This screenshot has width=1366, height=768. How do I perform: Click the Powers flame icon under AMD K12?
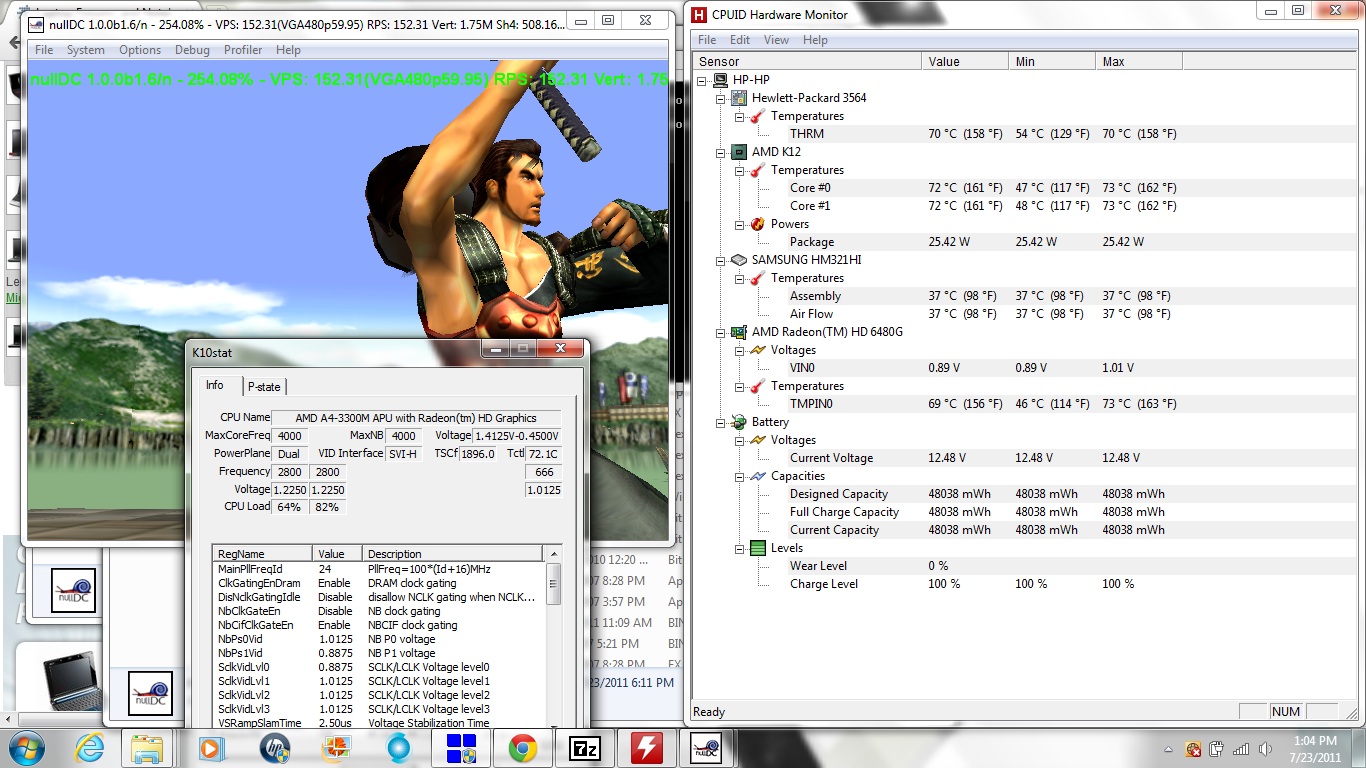(757, 224)
